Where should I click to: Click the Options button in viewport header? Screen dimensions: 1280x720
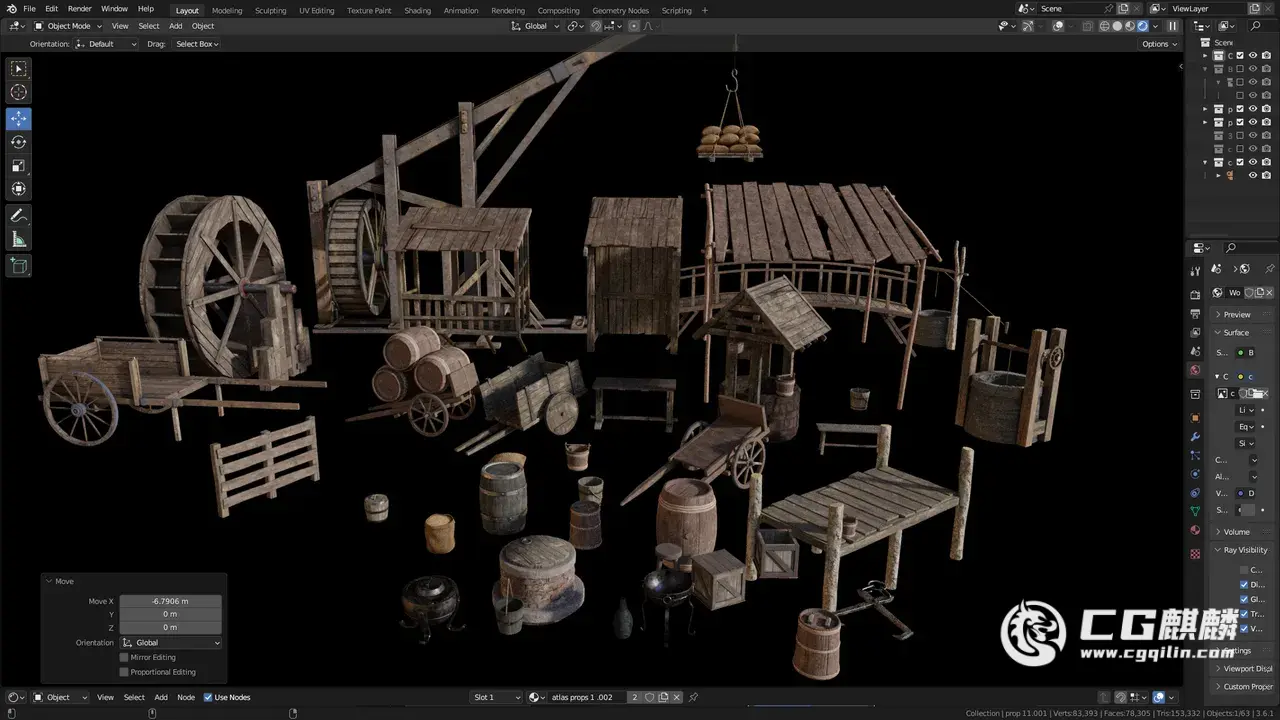[1158, 44]
